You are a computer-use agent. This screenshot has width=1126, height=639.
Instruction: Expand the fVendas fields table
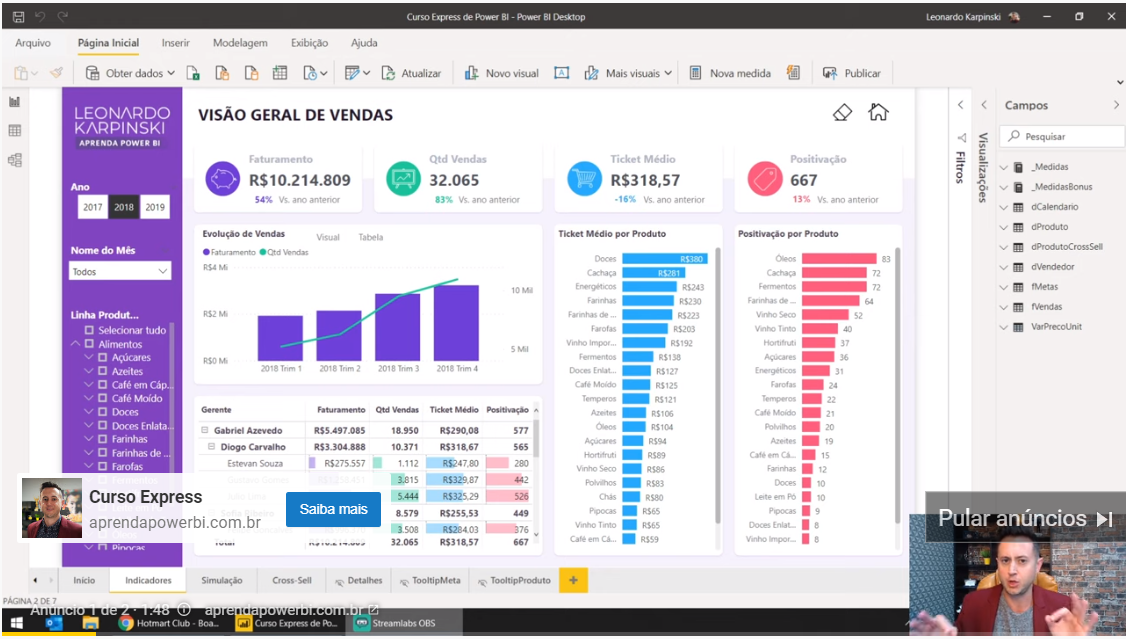[1004, 307]
